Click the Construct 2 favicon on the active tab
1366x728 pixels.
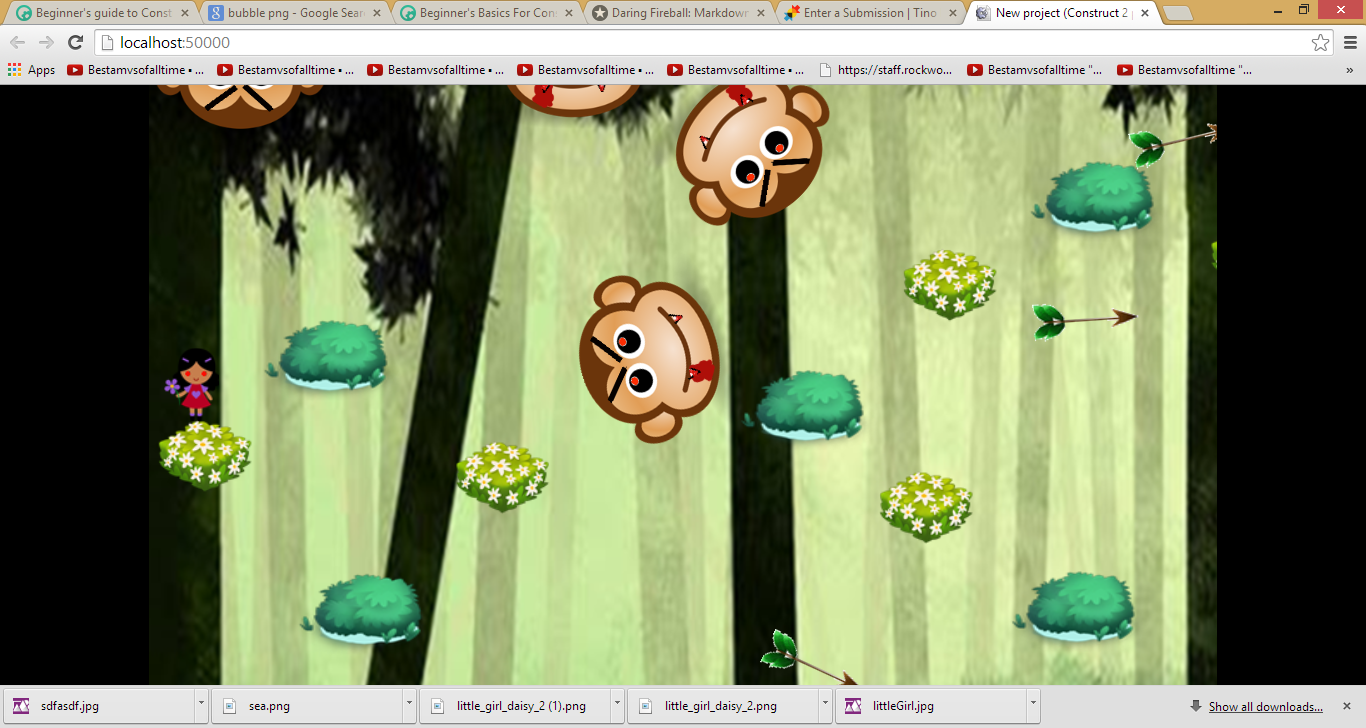pos(983,13)
